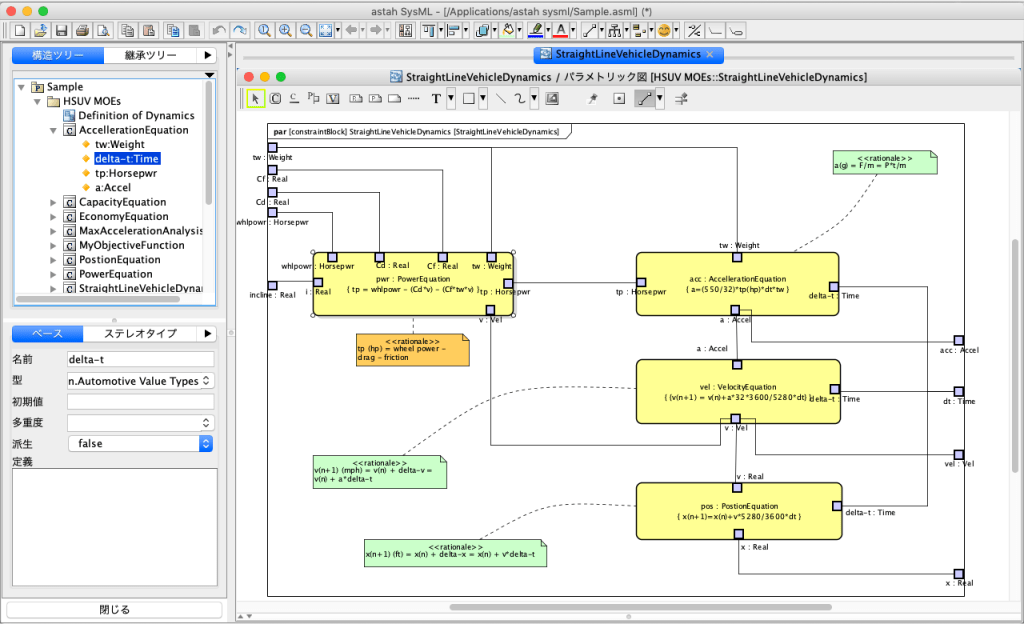Click the Undo arrow icon
1024x624 pixels.
coord(219,31)
